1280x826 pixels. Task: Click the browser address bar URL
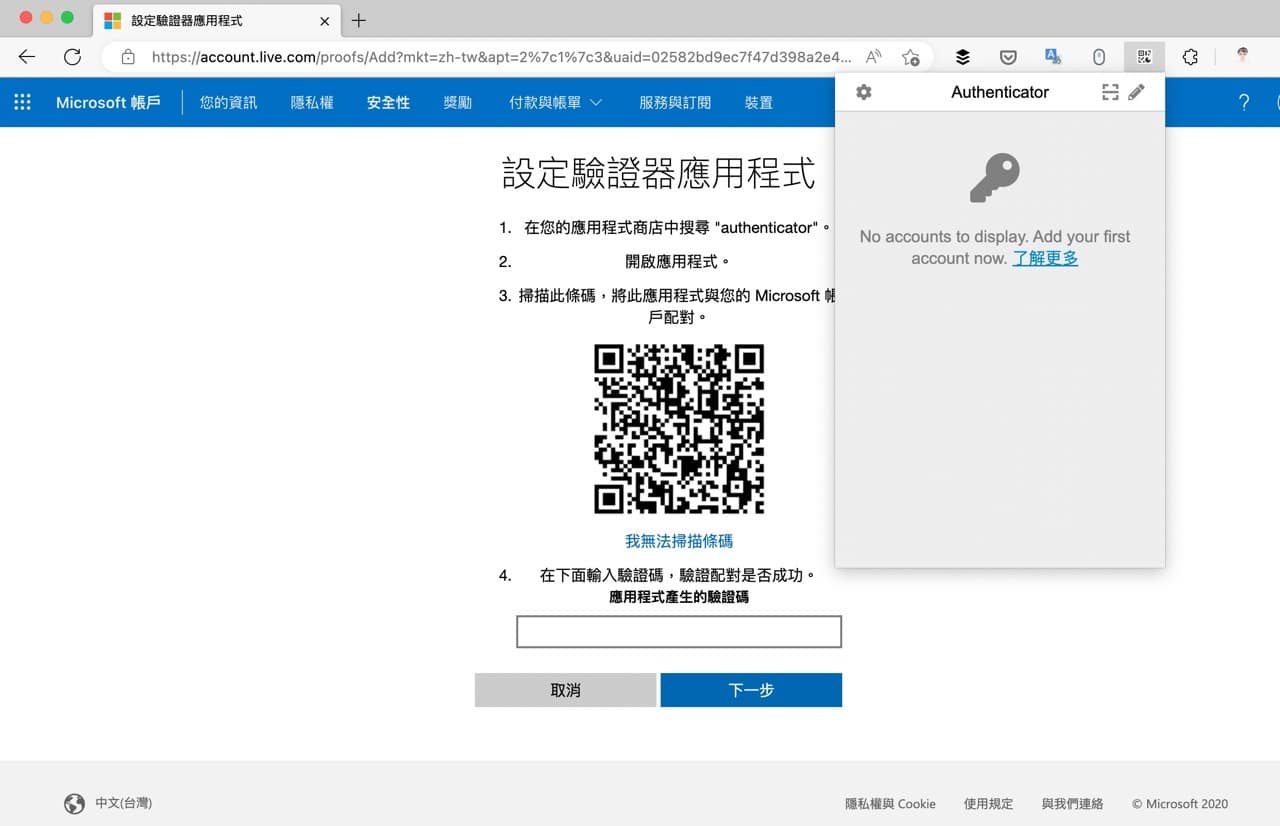[501, 57]
